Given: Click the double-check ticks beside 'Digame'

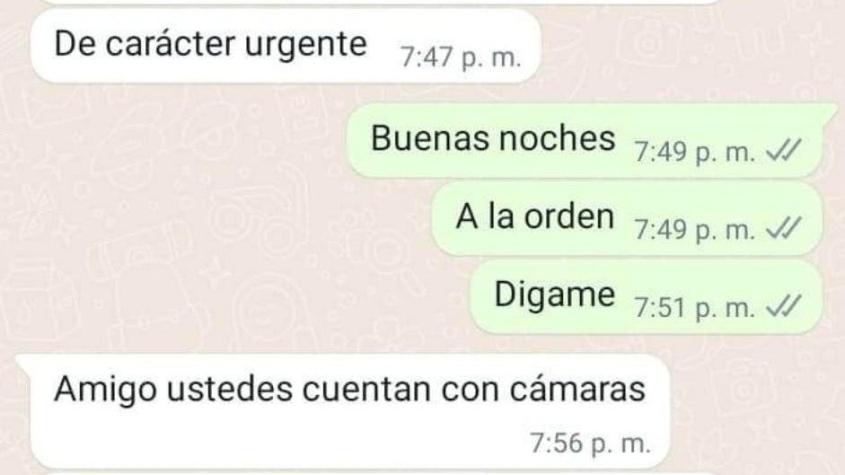Looking at the screenshot, I should click(784, 307).
